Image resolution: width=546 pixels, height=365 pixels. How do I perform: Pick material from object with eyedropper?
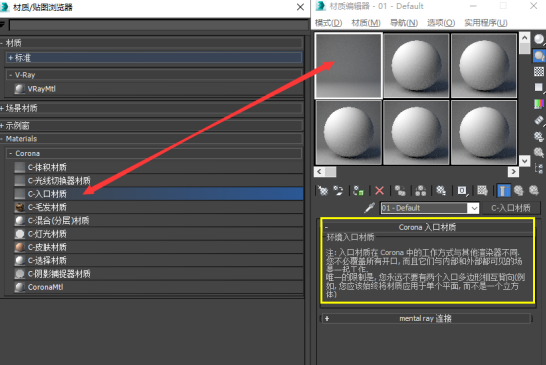369,208
